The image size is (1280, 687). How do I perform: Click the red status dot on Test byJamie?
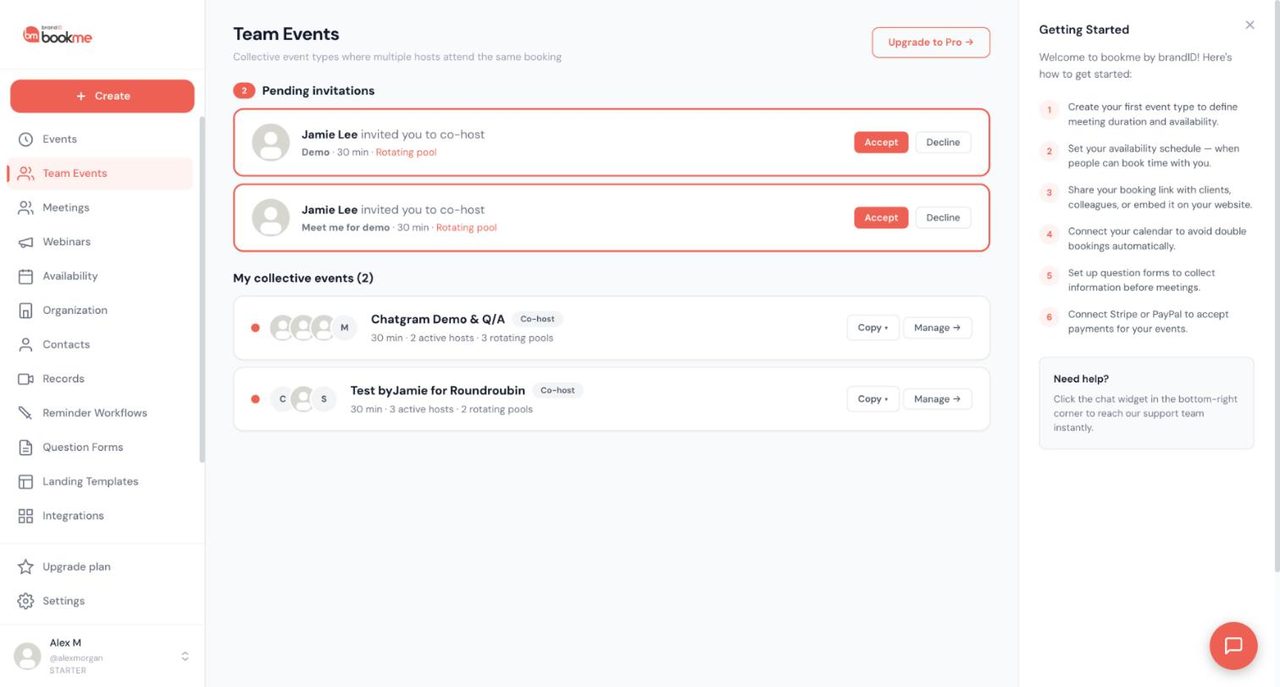[x=255, y=399]
